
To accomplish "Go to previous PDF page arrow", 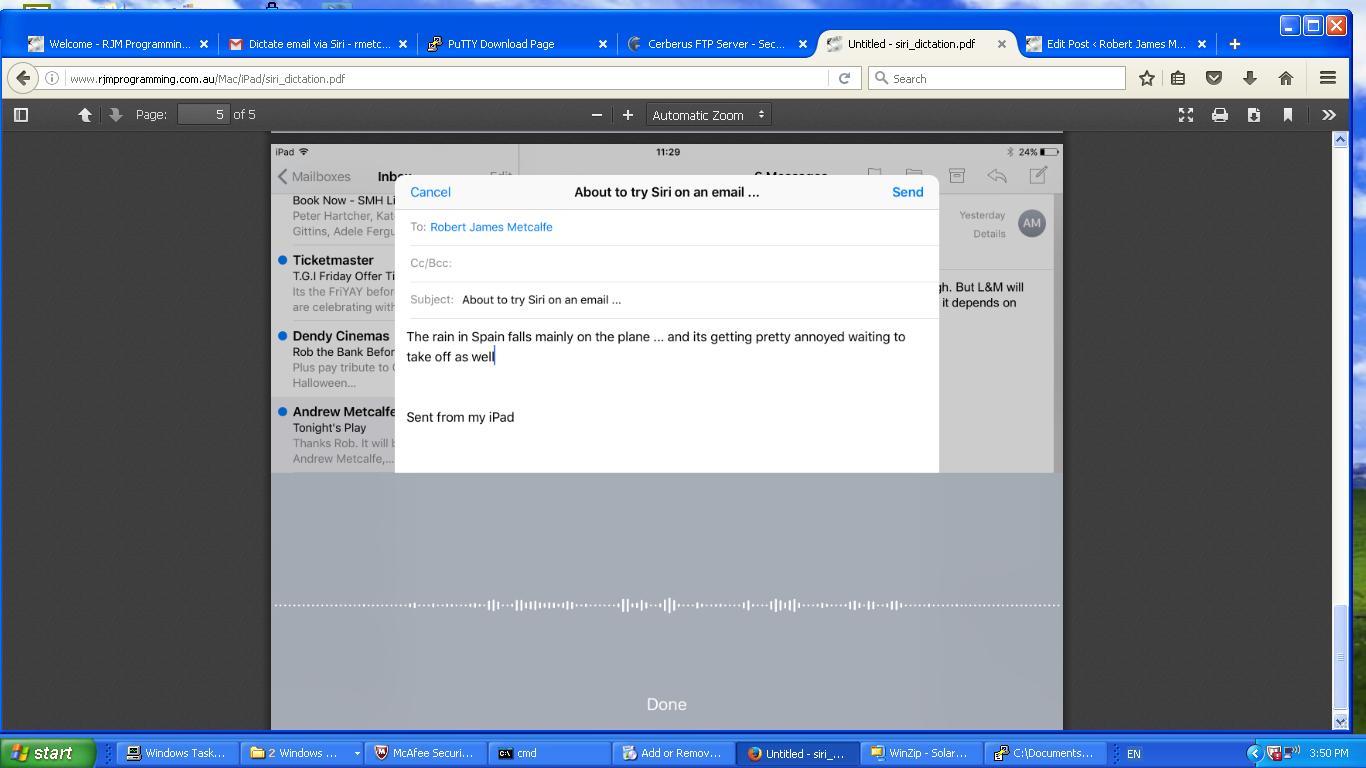I will click(x=85, y=115).
